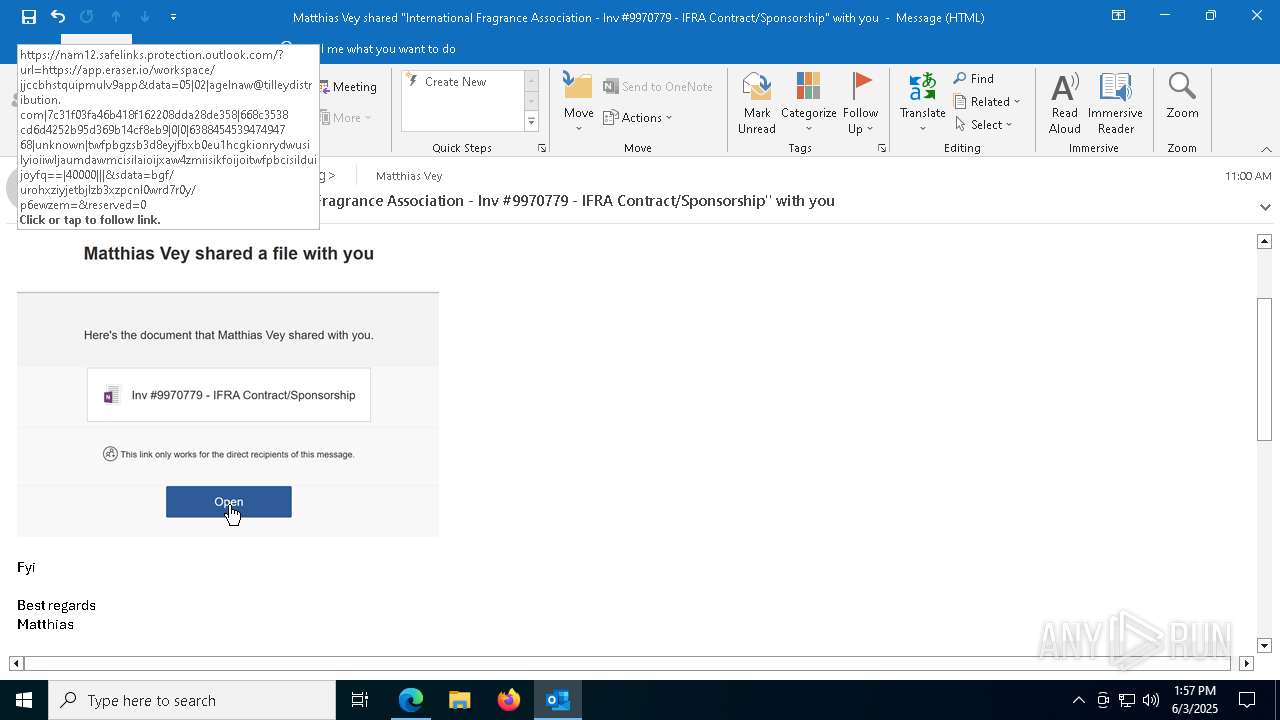Click the Translate button

(922, 102)
